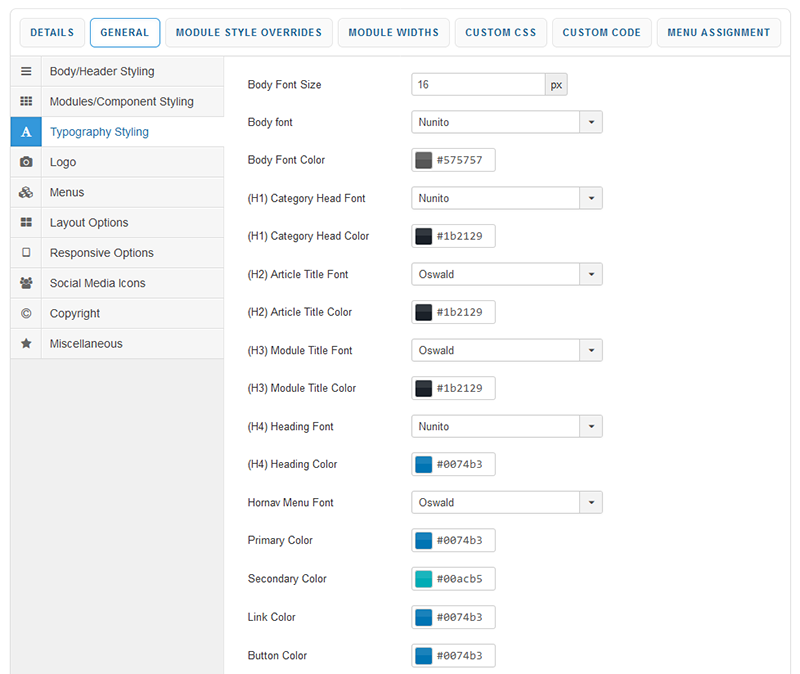Click the Social Media Icons people icon

pyautogui.click(x=26, y=283)
